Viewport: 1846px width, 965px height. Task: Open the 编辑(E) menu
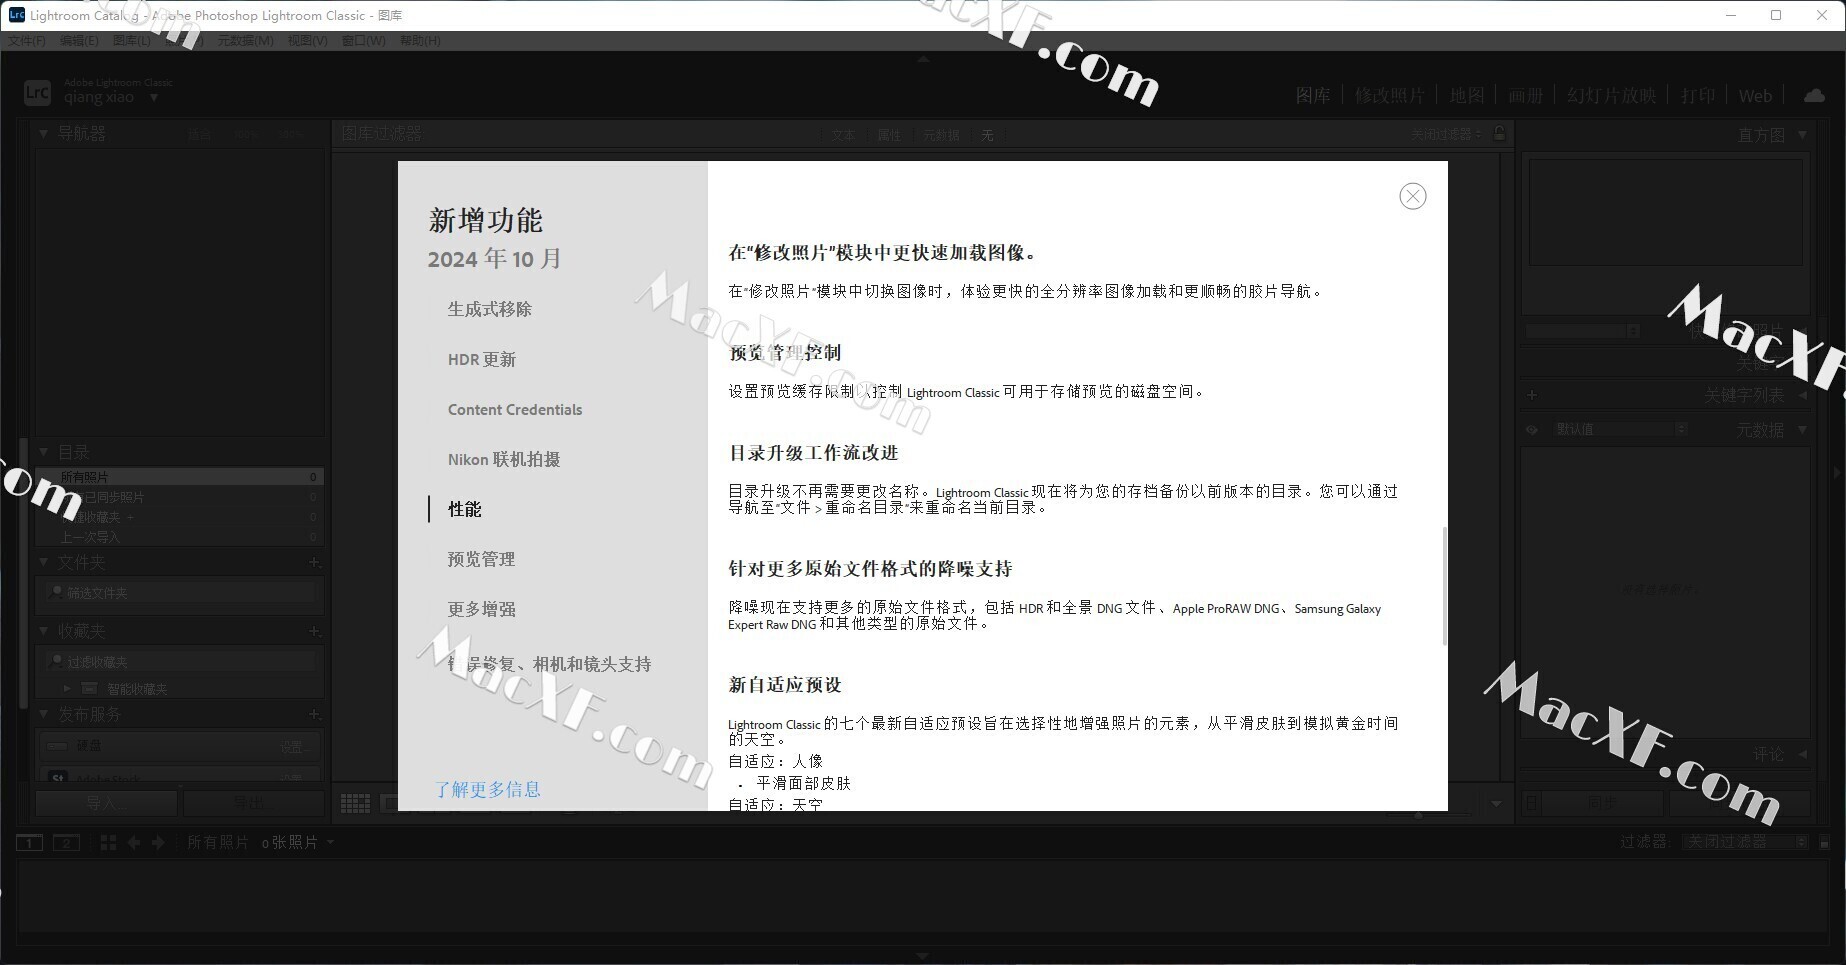79,41
